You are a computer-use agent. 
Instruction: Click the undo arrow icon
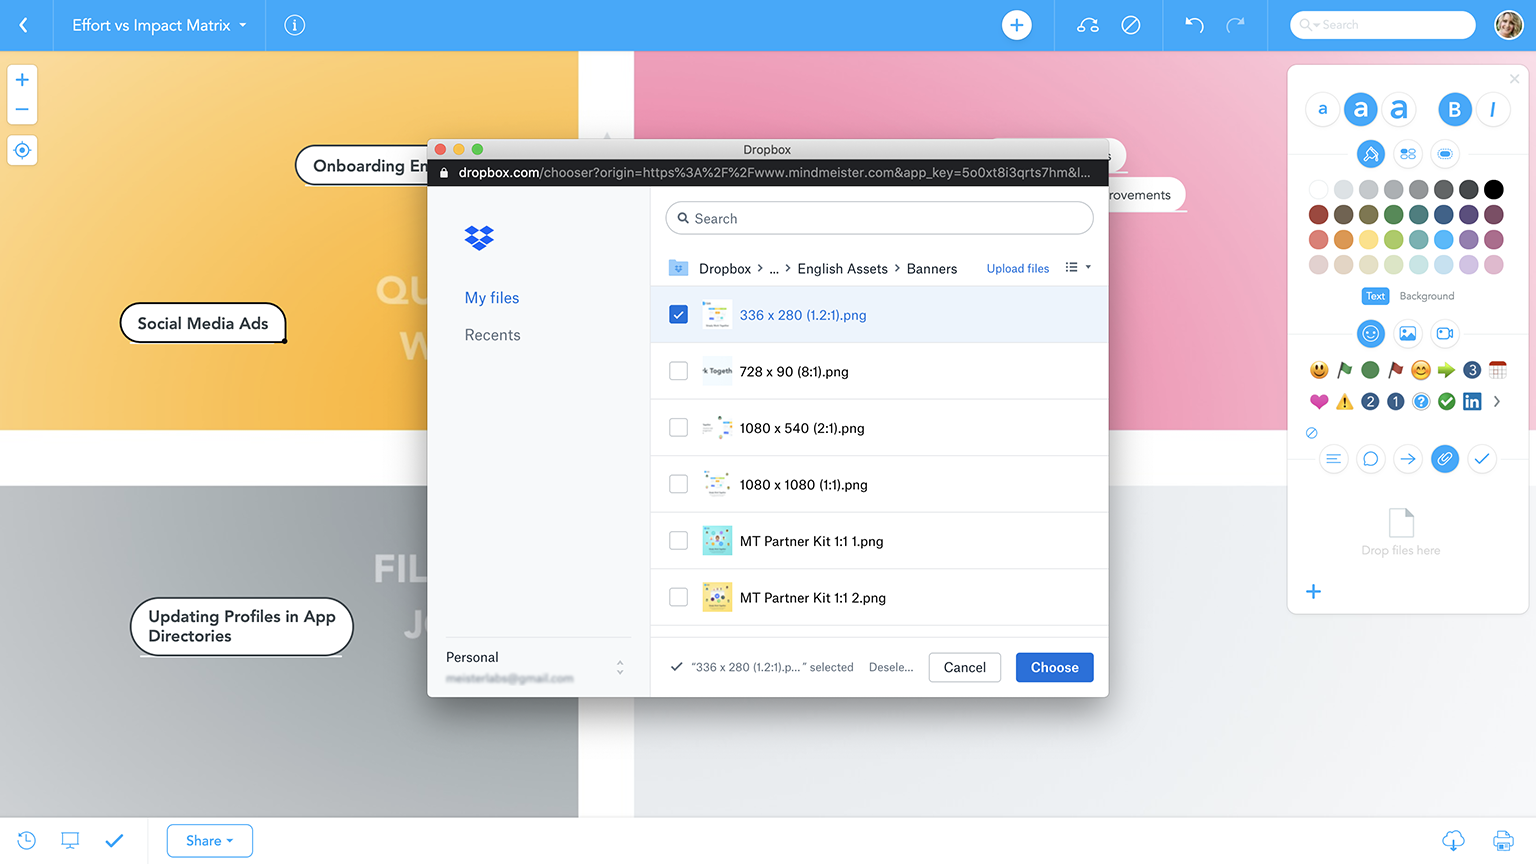coord(1194,25)
